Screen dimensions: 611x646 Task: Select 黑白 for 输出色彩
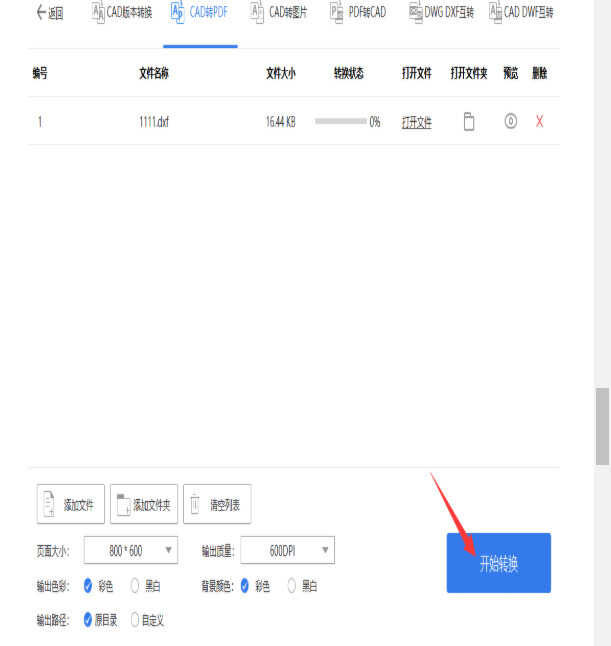[135, 585]
